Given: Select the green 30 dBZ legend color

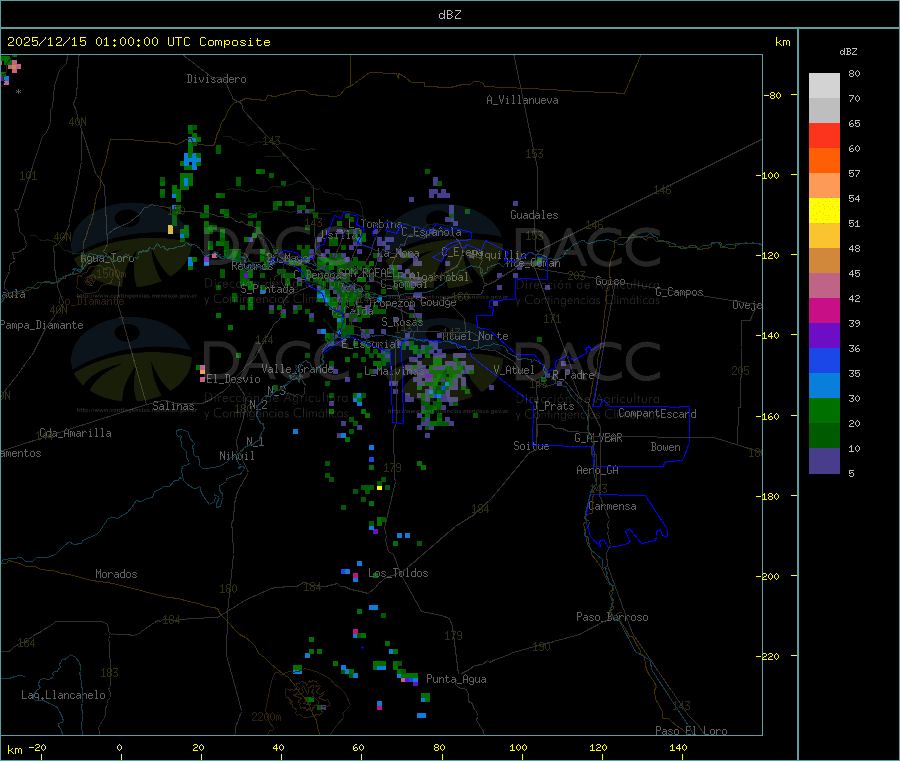Looking at the screenshot, I should (x=824, y=410).
